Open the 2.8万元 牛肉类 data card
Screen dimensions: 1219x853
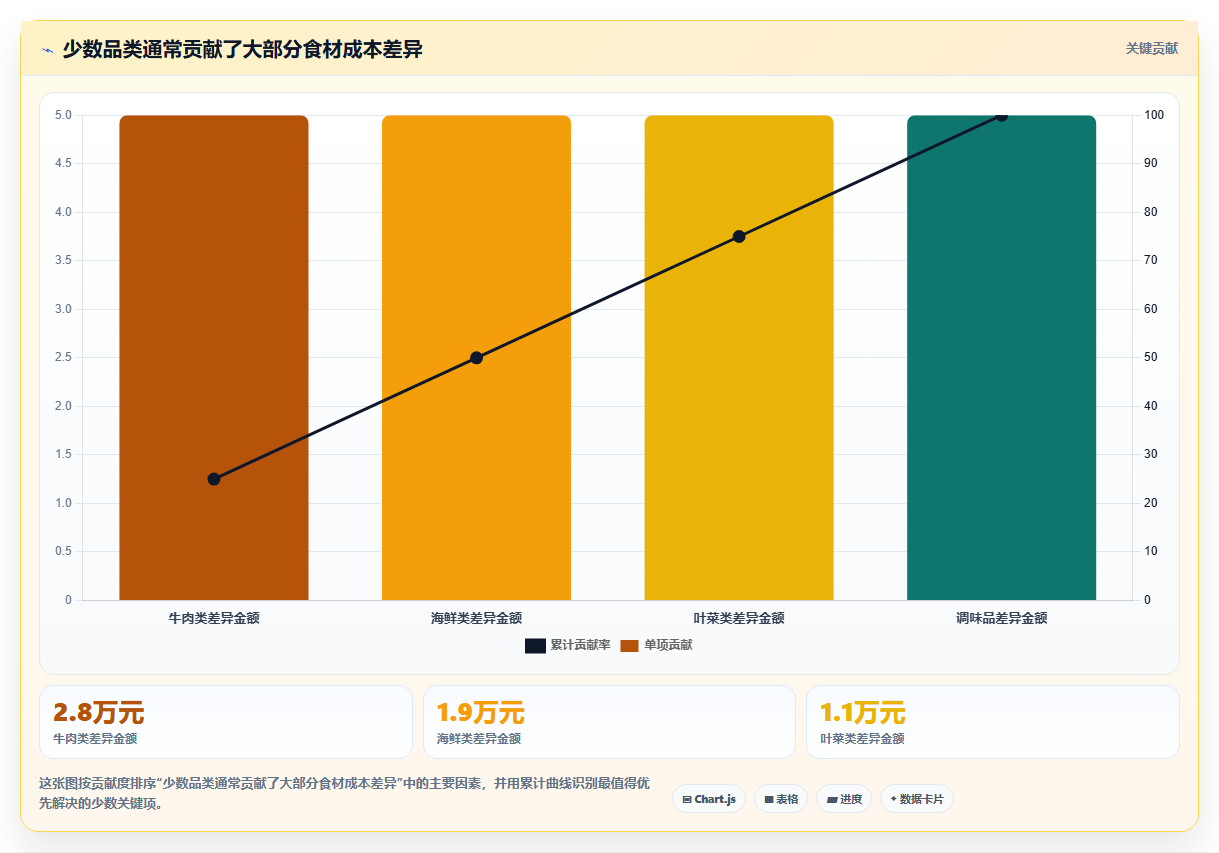click(226, 722)
